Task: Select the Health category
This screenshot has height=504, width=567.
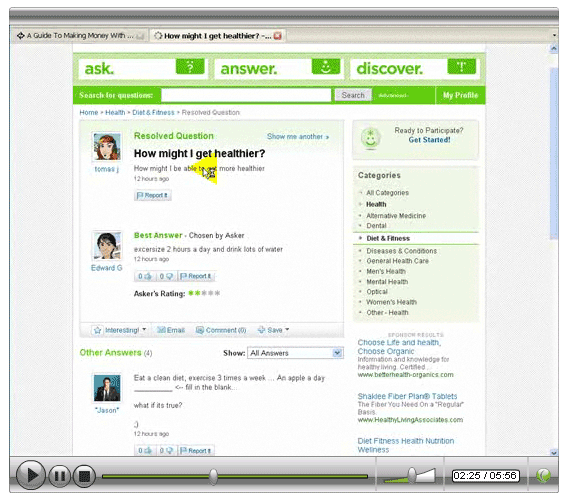Action: tap(376, 204)
